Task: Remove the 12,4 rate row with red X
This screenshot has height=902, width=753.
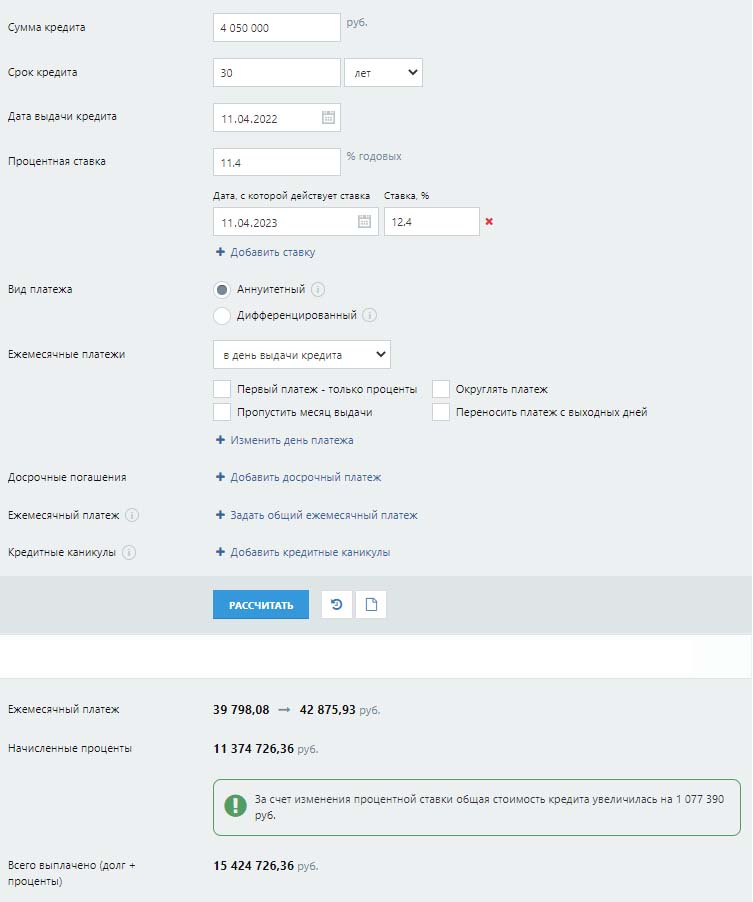Action: 489,222
